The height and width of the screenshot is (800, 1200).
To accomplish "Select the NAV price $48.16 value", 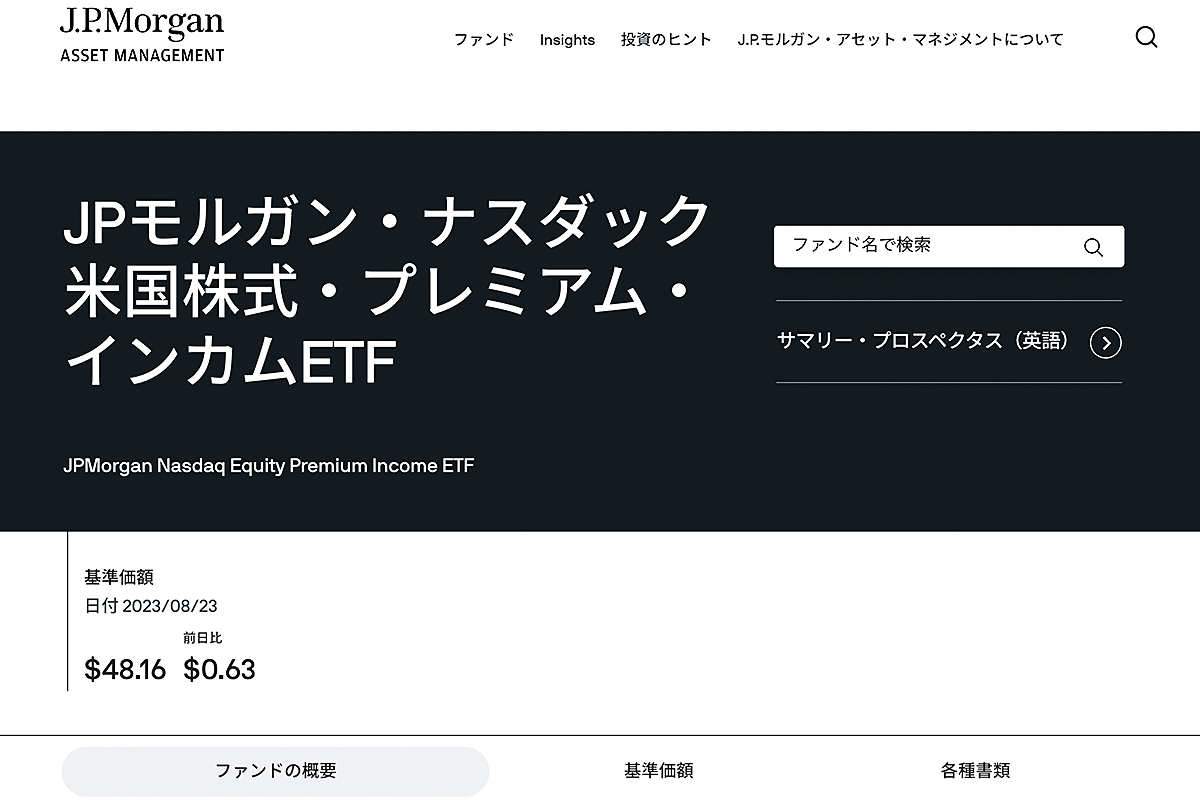I will (x=123, y=669).
